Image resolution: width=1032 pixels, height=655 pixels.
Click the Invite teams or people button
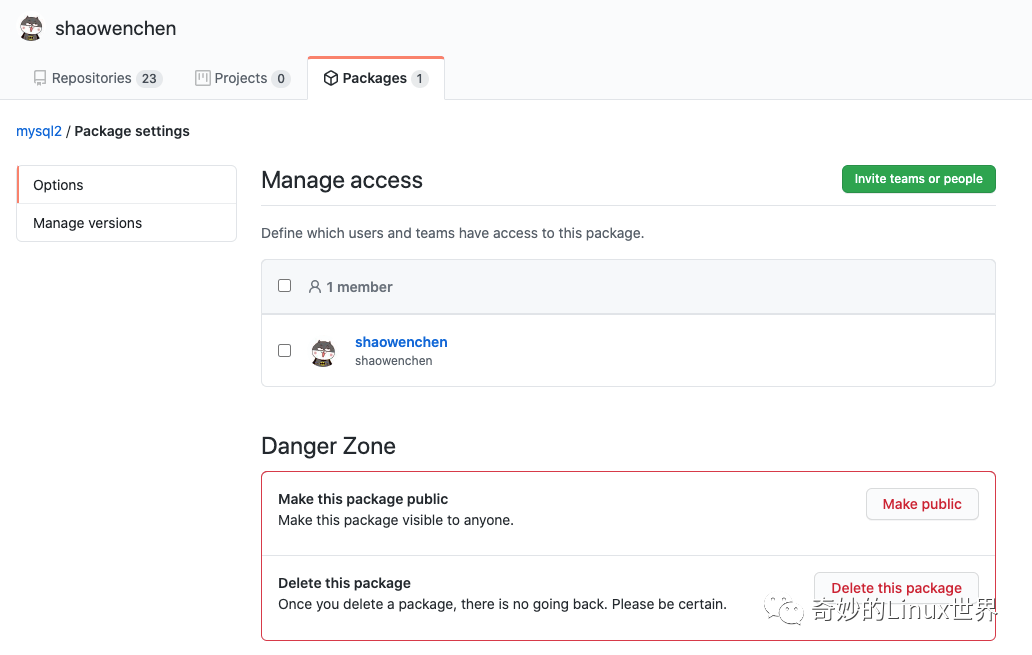click(918, 179)
